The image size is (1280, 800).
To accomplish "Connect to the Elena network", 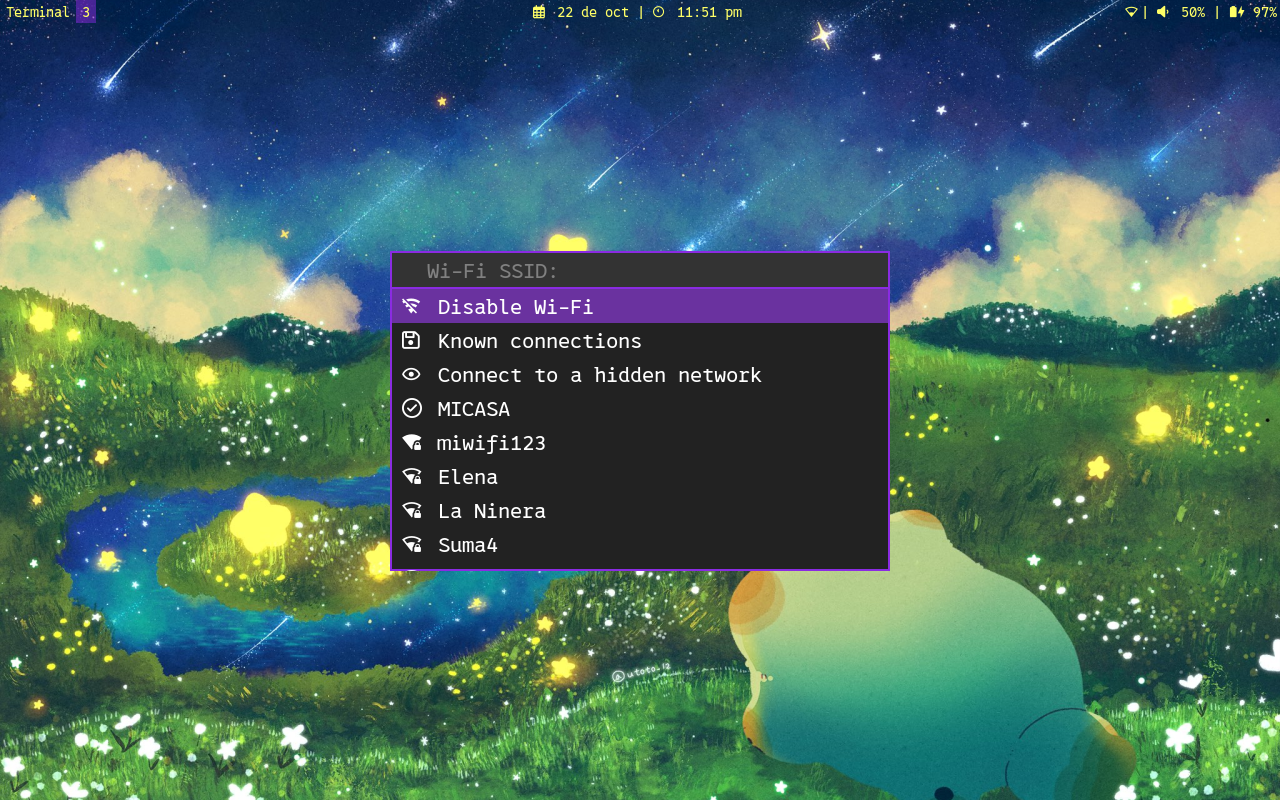I will click(467, 476).
